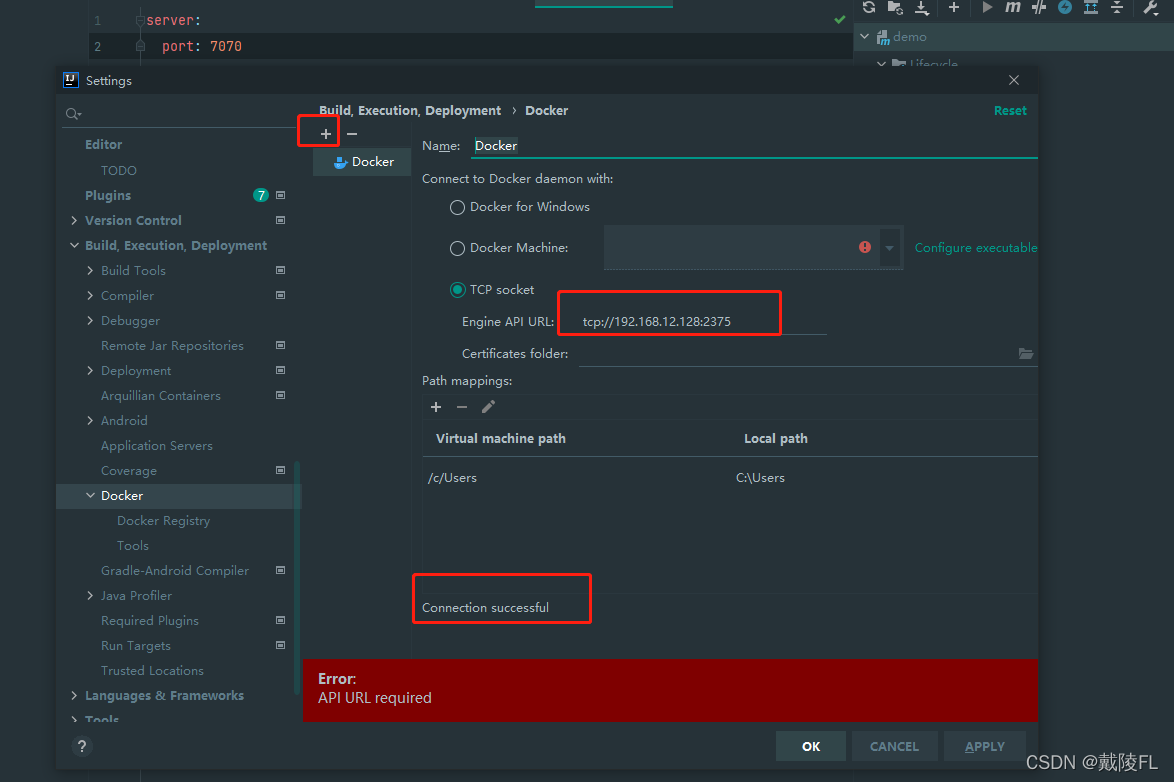Screen dimensions: 1174x782
Task: Expand Compiler settings node
Action: pyautogui.click(x=90, y=296)
